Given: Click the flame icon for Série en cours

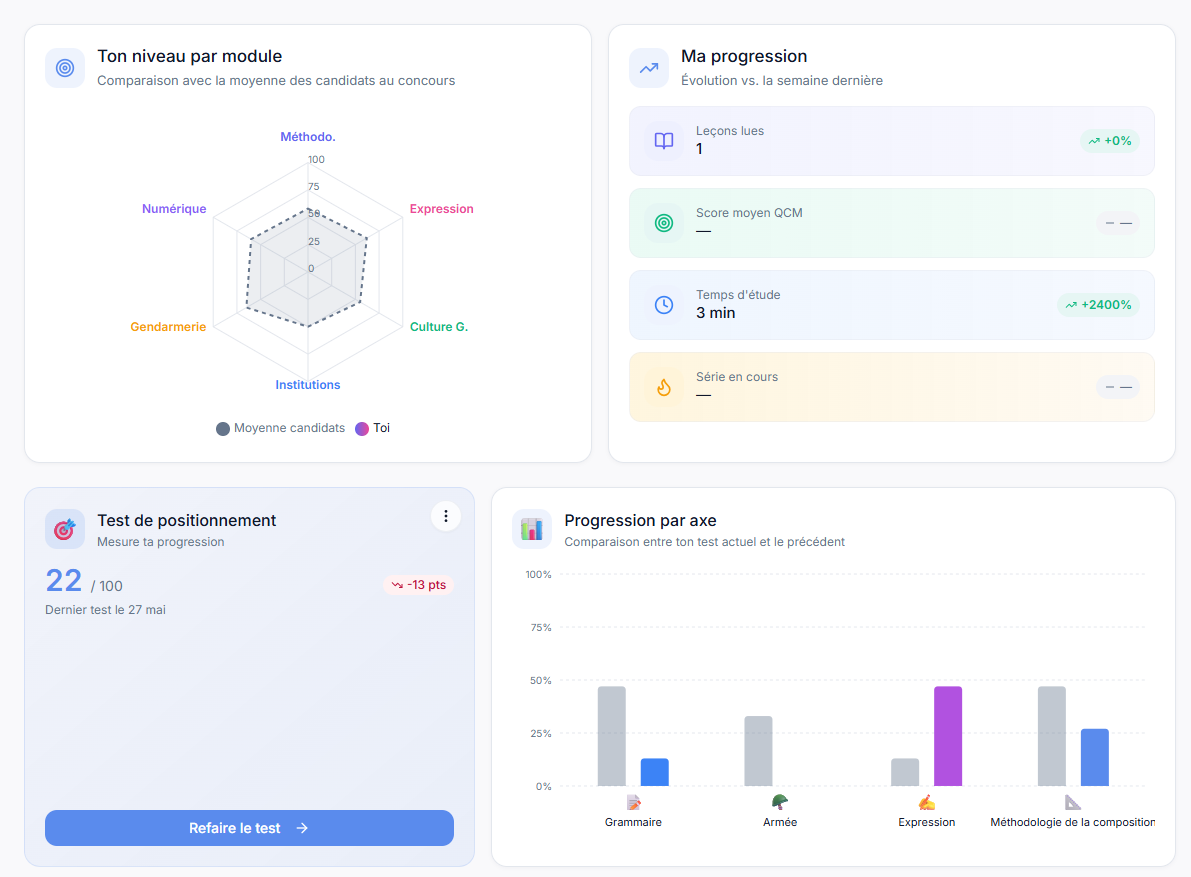Looking at the screenshot, I should coord(664,387).
